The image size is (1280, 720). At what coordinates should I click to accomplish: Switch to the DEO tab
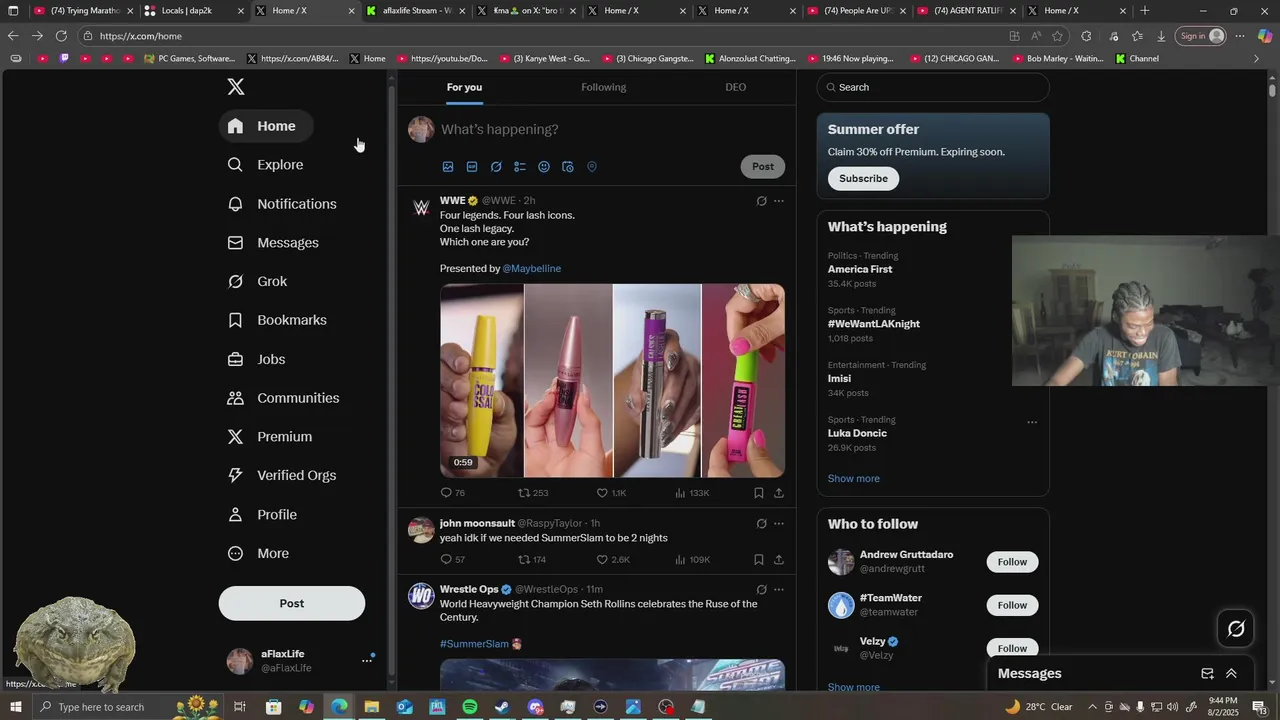(736, 87)
